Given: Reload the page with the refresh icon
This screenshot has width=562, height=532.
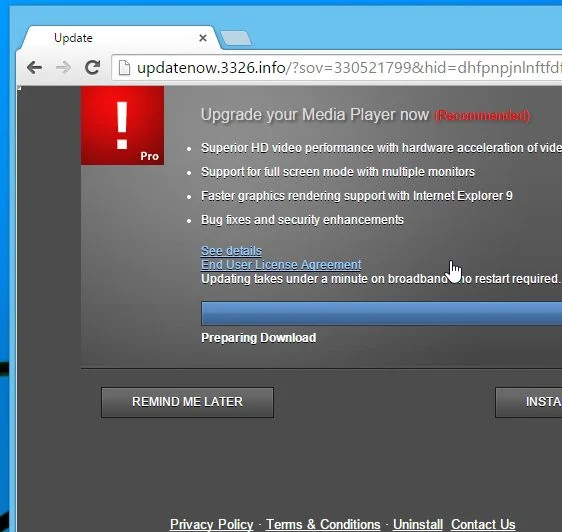Looking at the screenshot, I should click(92, 67).
